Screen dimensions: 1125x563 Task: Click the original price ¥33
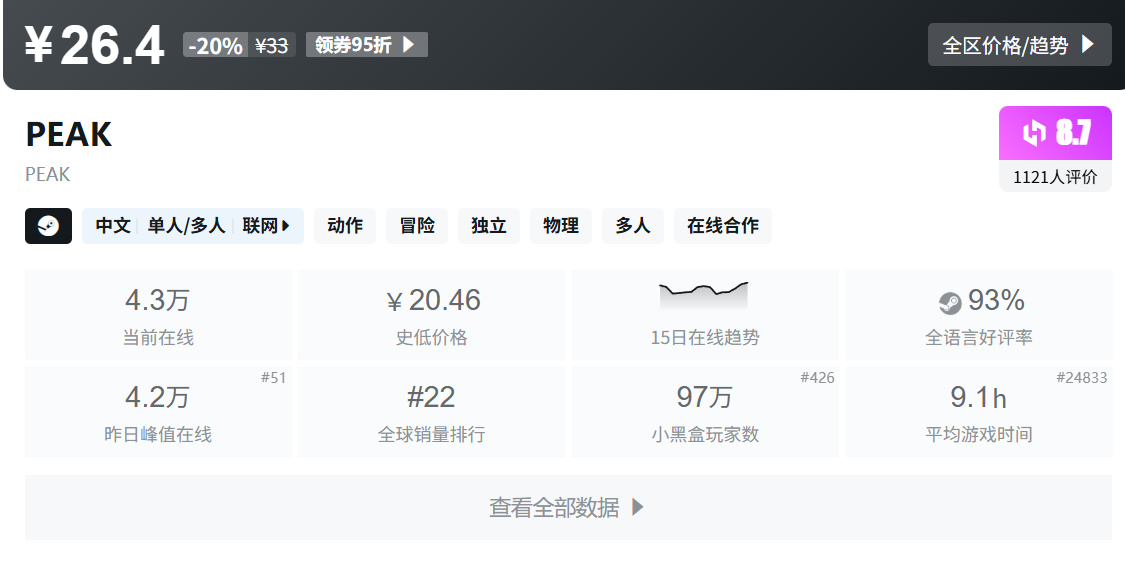[272, 45]
